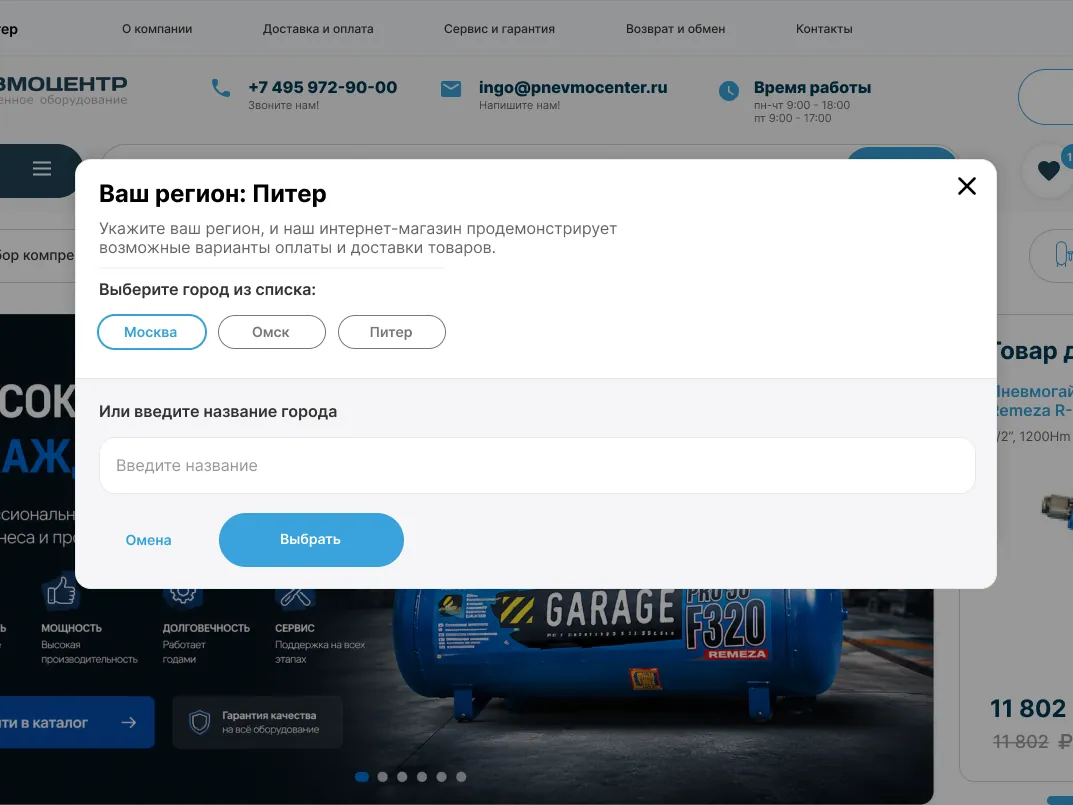Open Сервис и гарантия page
The width and height of the screenshot is (1073, 805).
pos(500,29)
